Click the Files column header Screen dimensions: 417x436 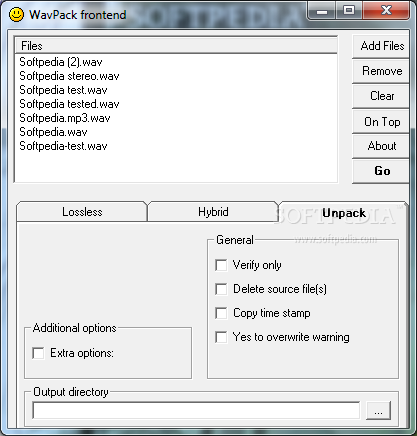click(176, 45)
